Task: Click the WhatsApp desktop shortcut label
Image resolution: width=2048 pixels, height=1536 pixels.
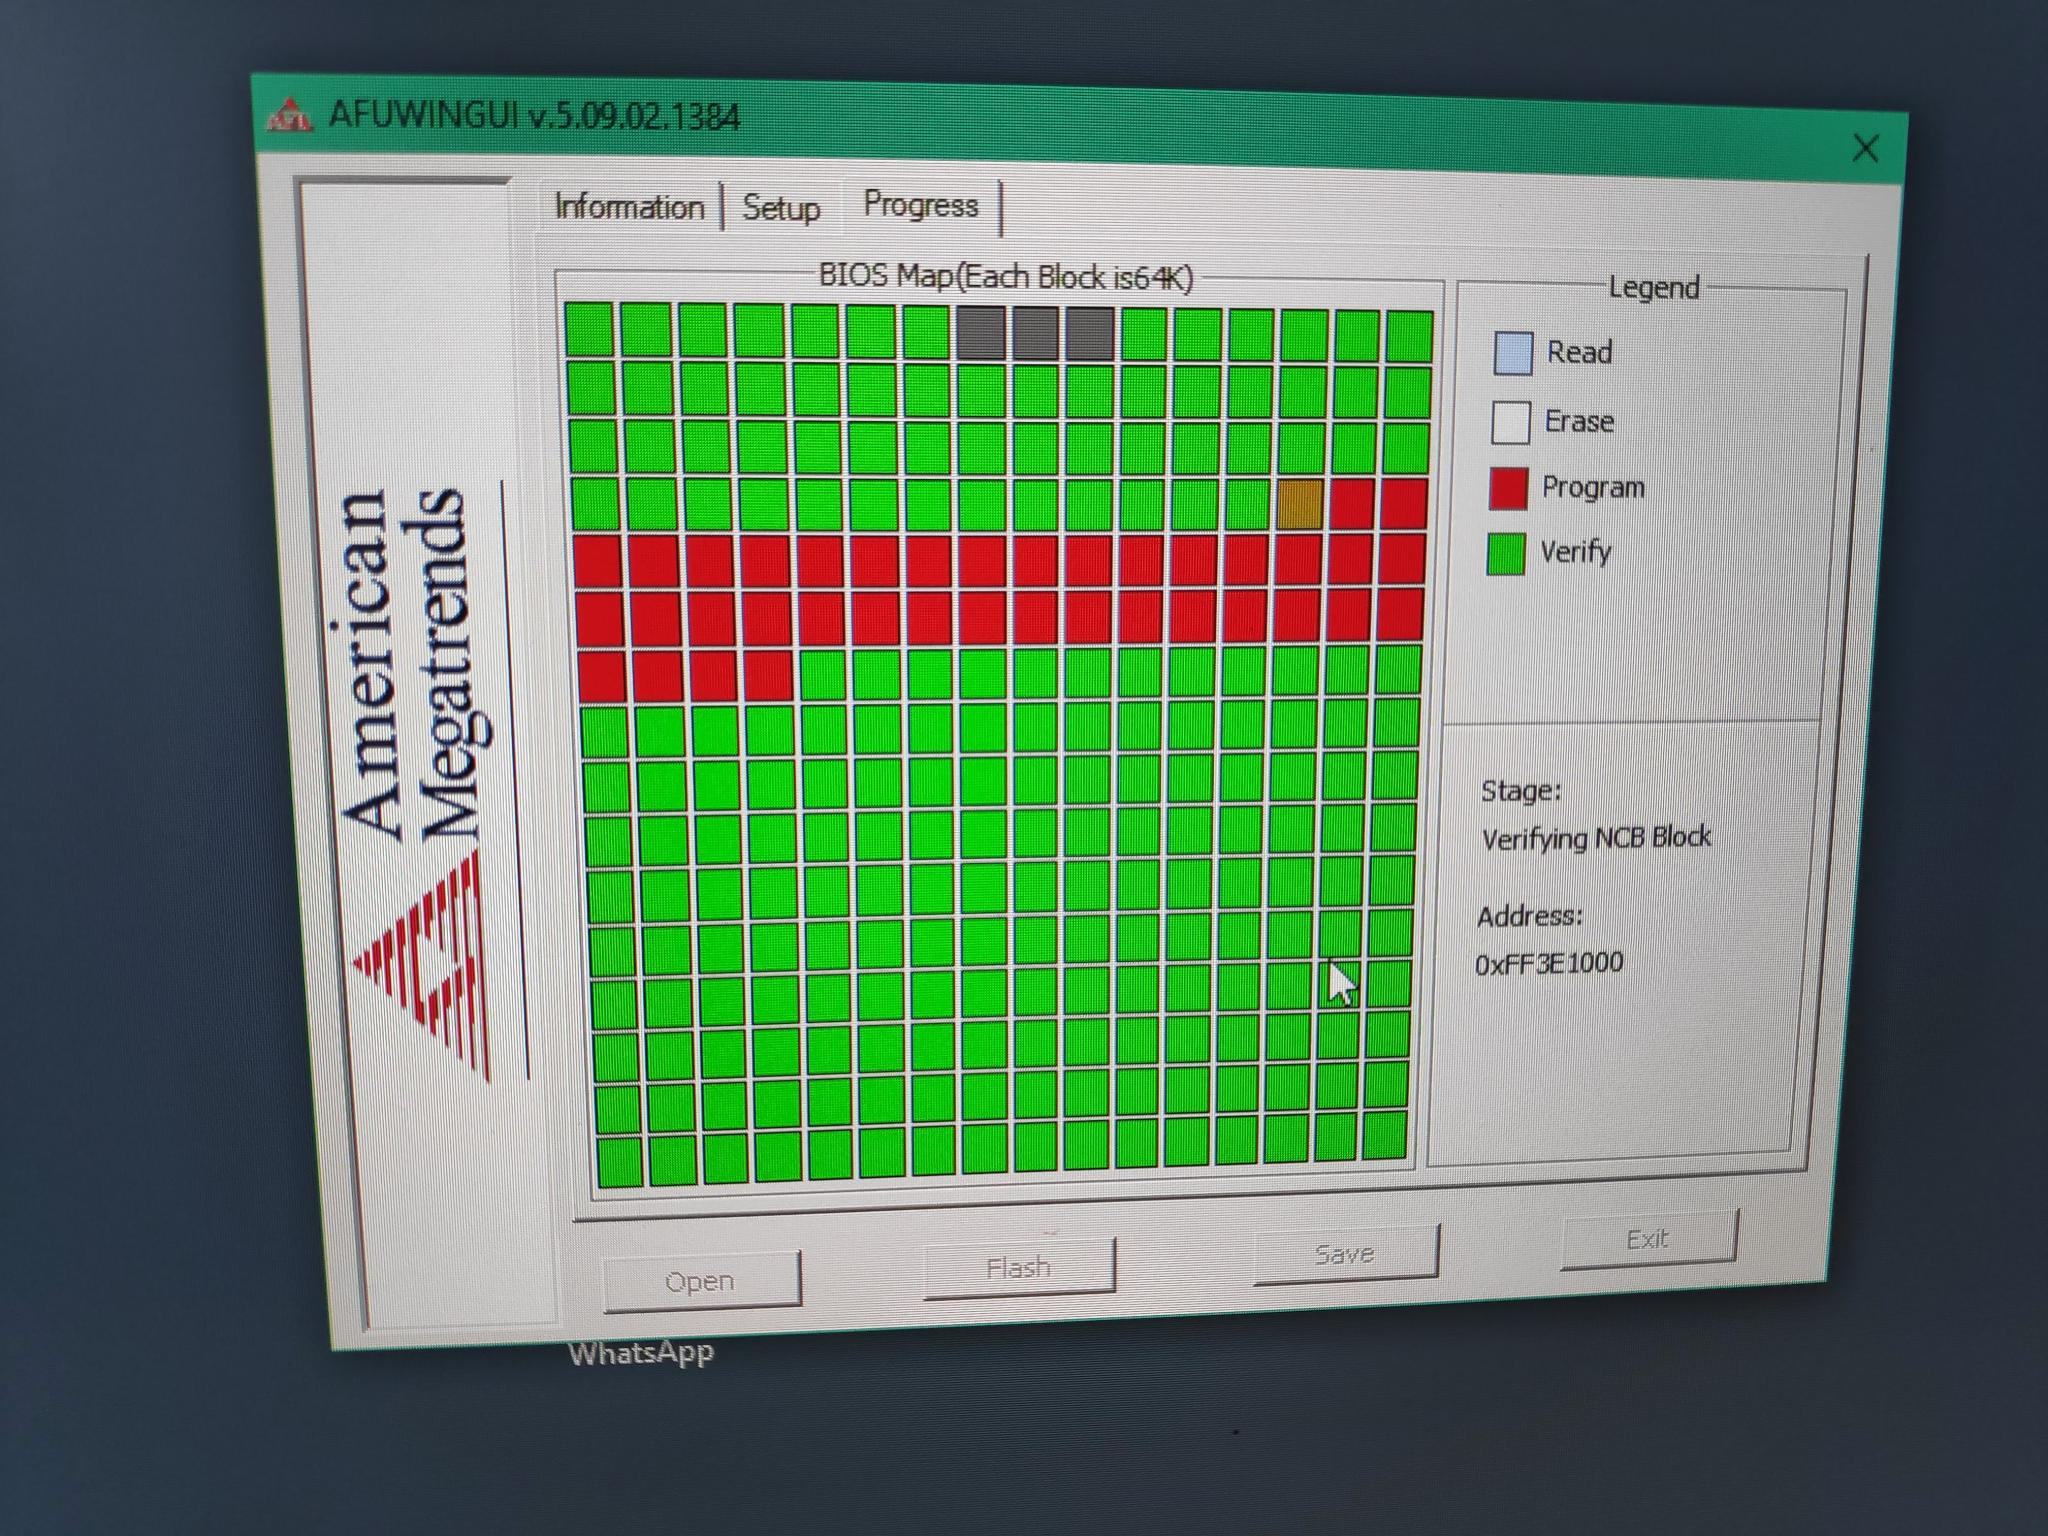Action: coord(641,1353)
